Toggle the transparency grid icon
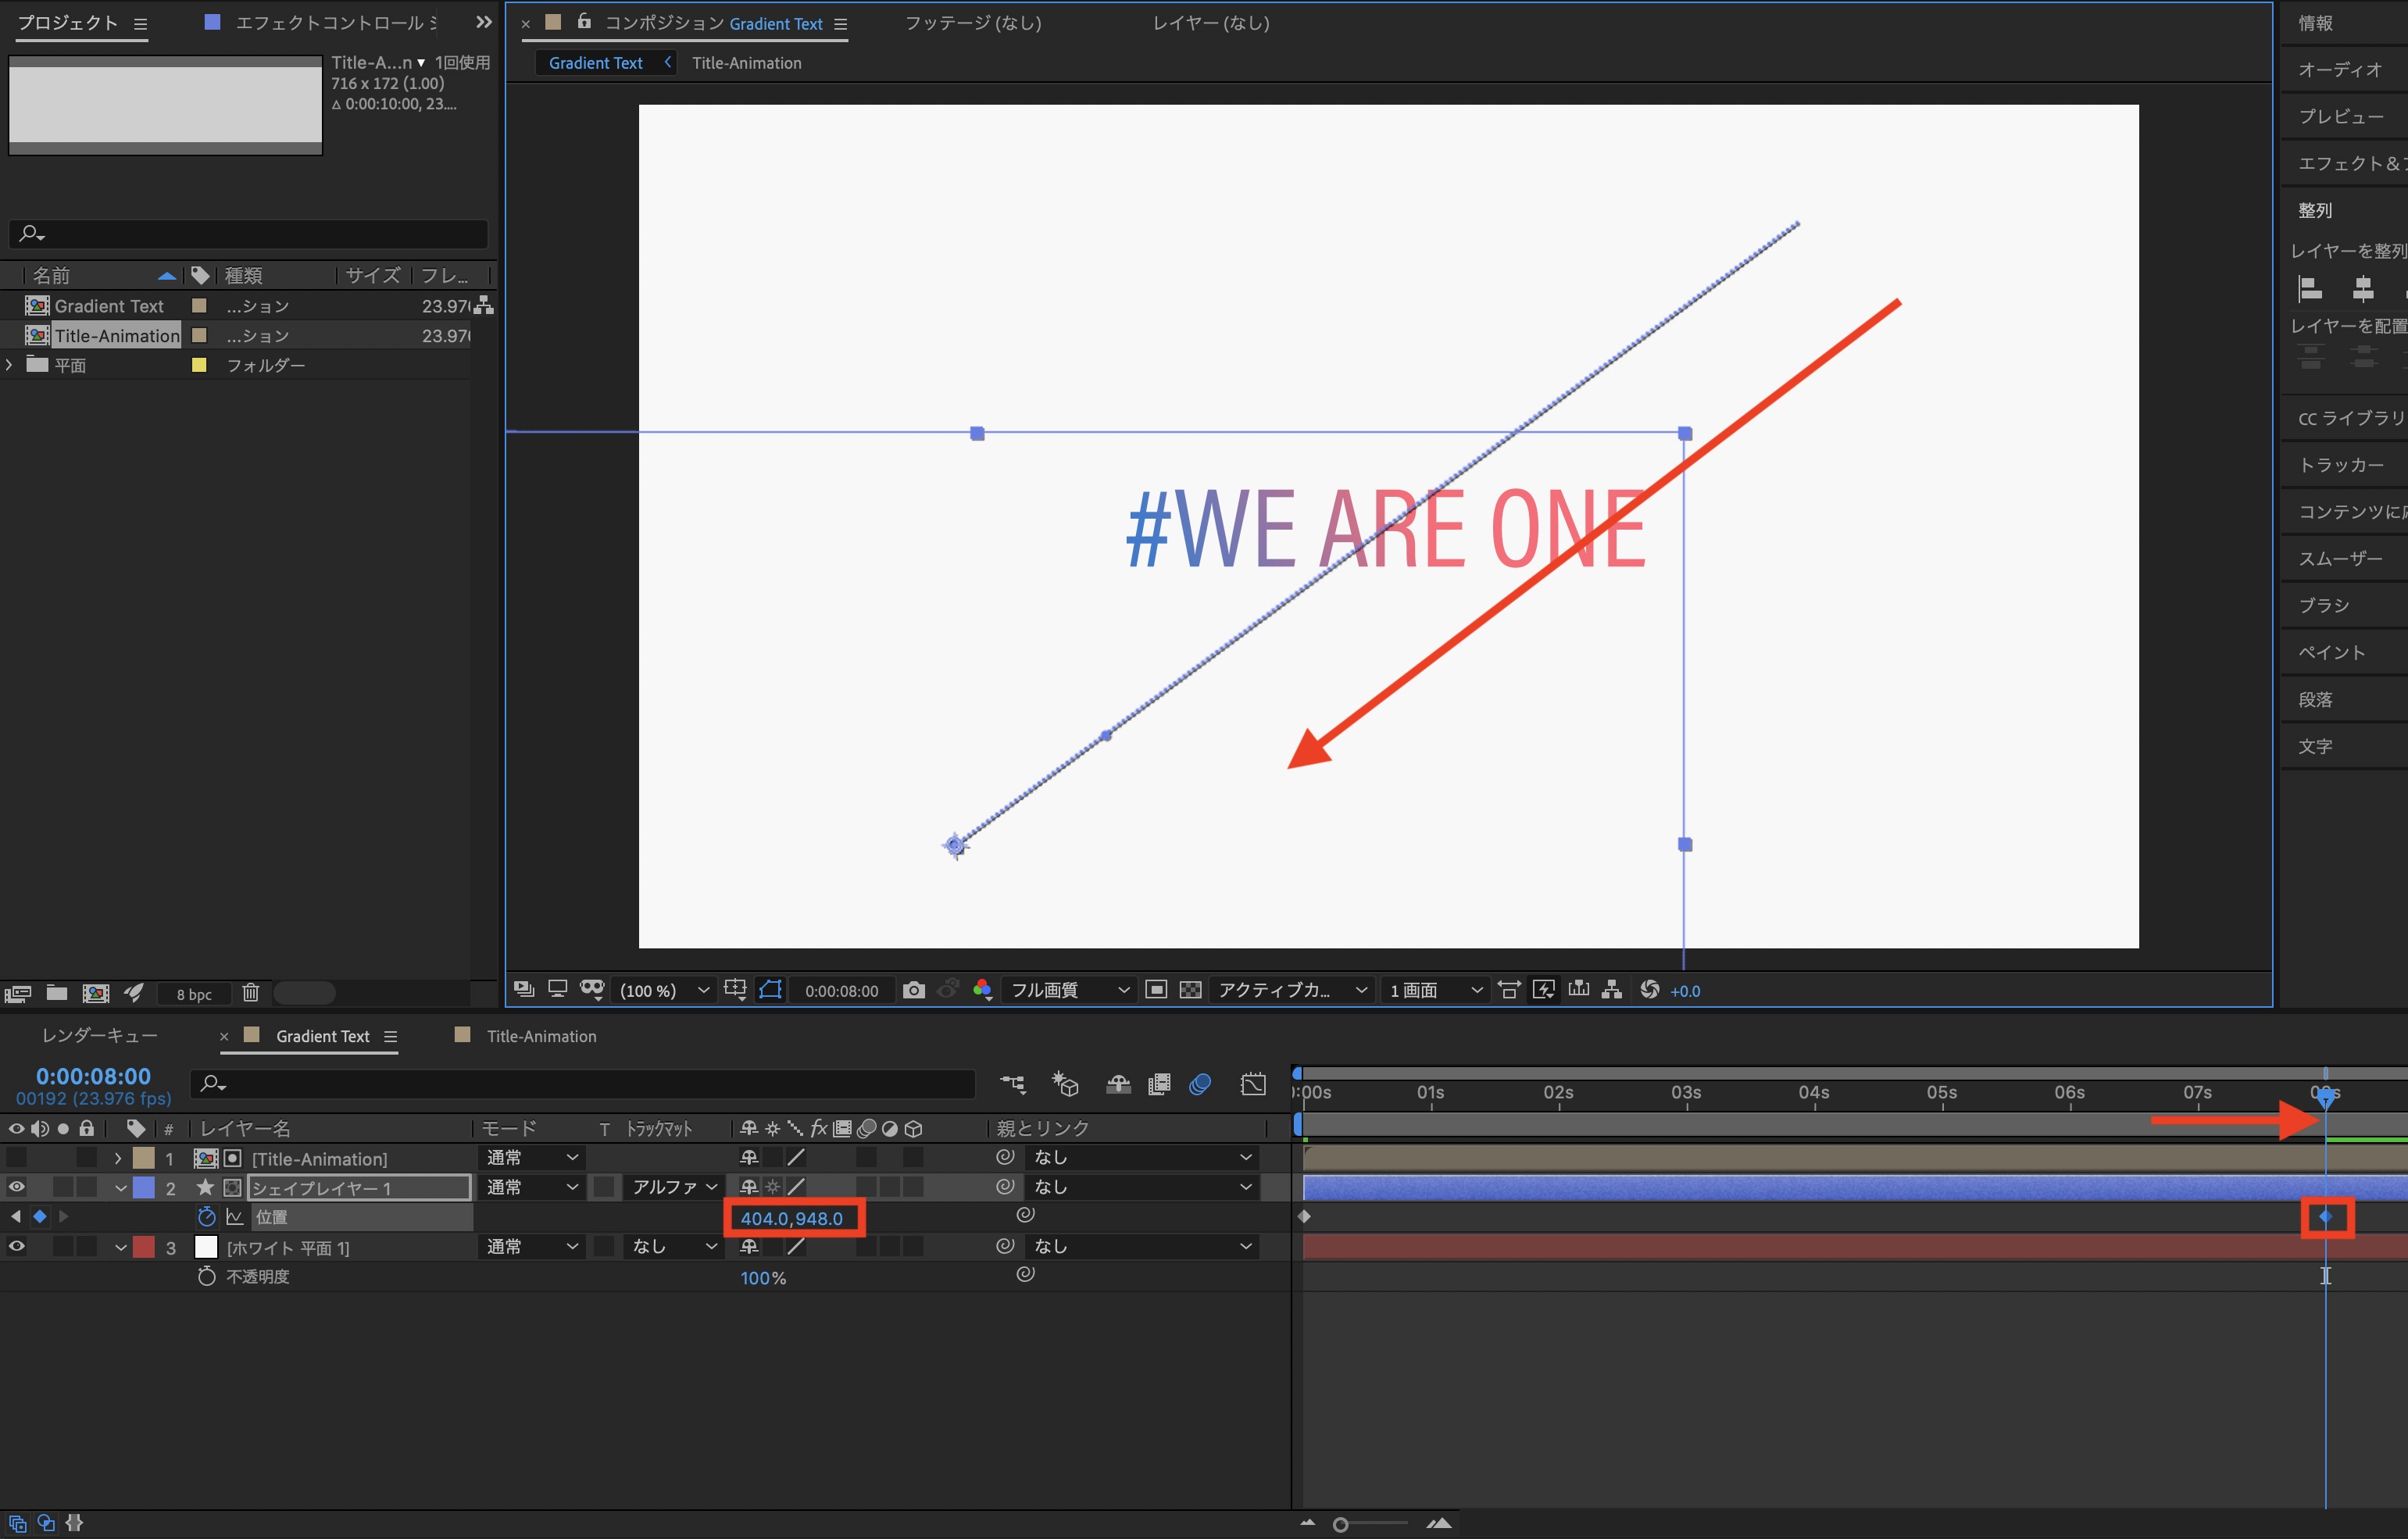Image resolution: width=2408 pixels, height=1539 pixels. pos(1190,990)
